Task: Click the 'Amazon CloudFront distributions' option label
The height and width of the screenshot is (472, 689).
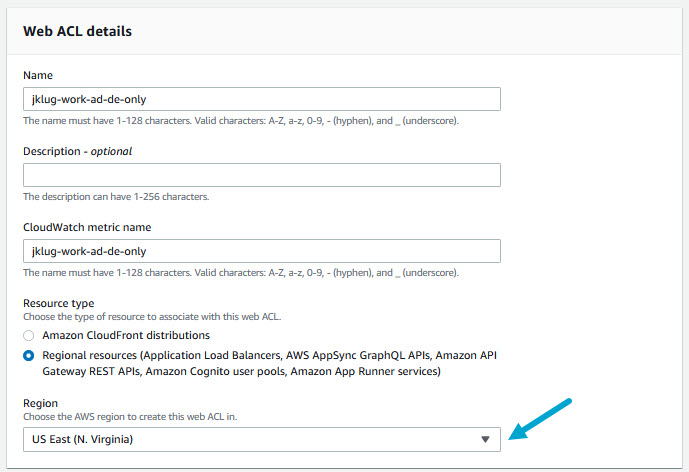Action: tap(126, 335)
